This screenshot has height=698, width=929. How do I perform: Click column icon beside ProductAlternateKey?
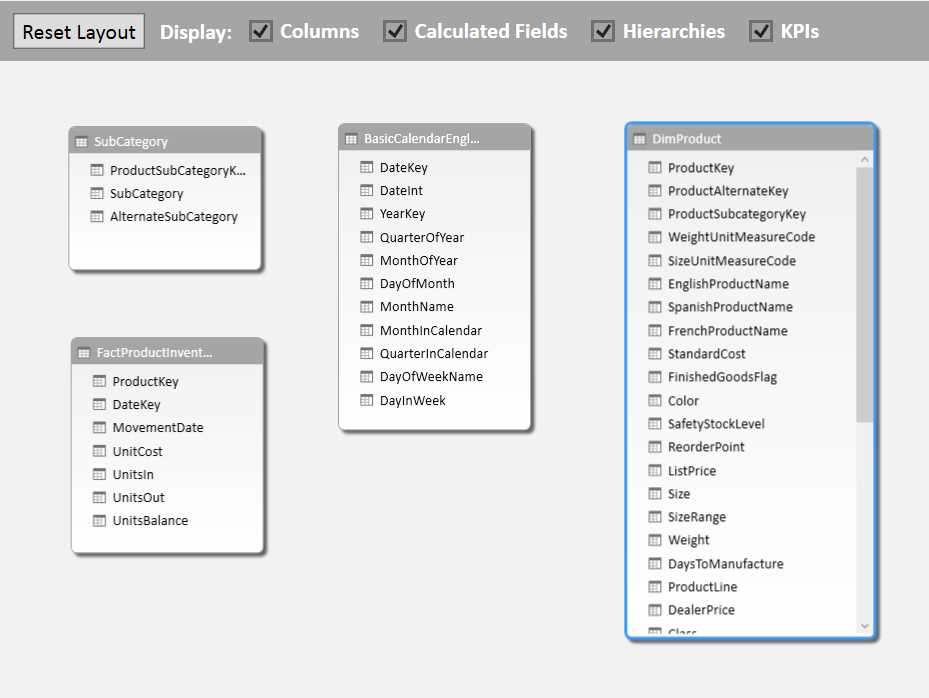[x=655, y=190]
